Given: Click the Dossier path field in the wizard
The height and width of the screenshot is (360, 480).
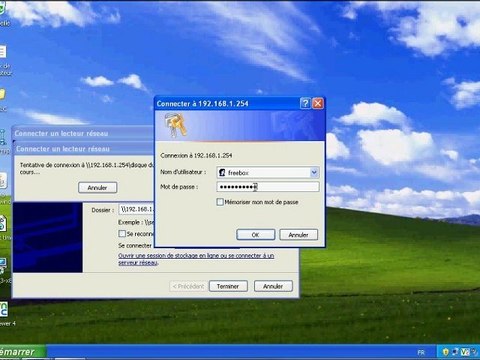Looking at the screenshot, I should [x=137, y=209].
